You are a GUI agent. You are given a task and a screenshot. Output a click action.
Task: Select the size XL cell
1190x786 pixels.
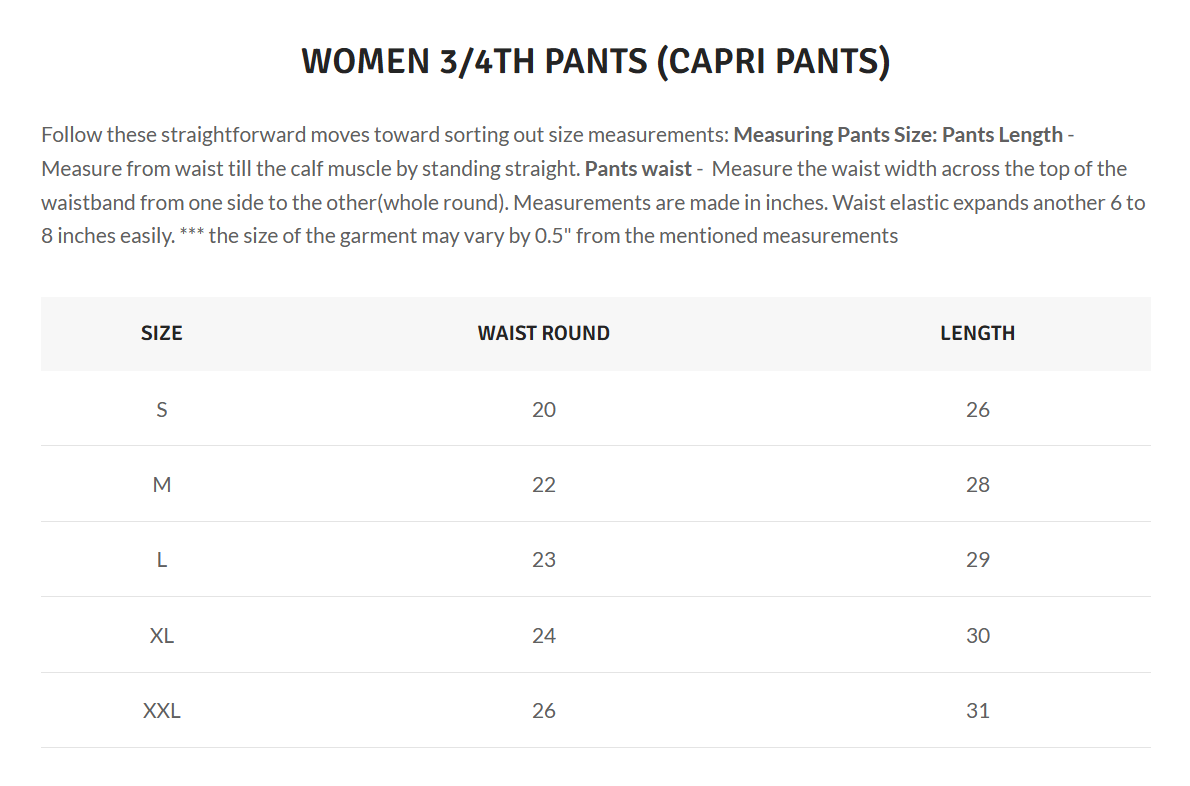tap(162, 636)
